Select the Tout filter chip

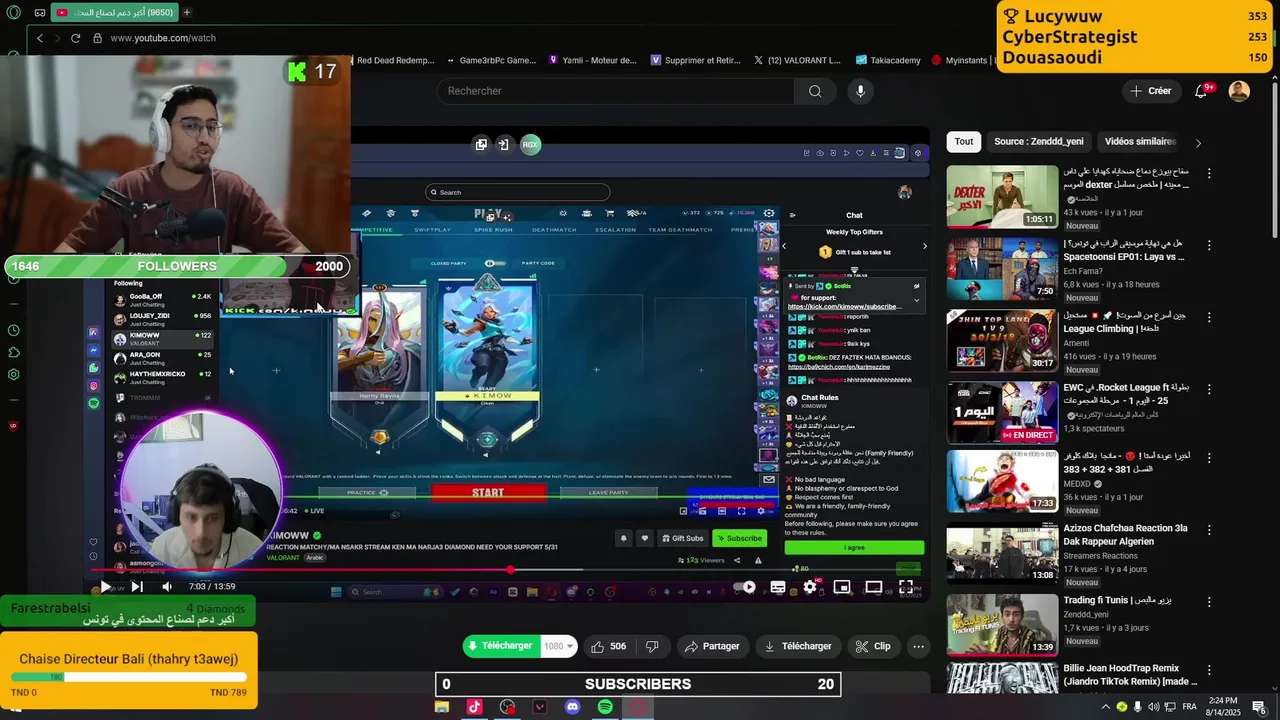click(x=964, y=141)
